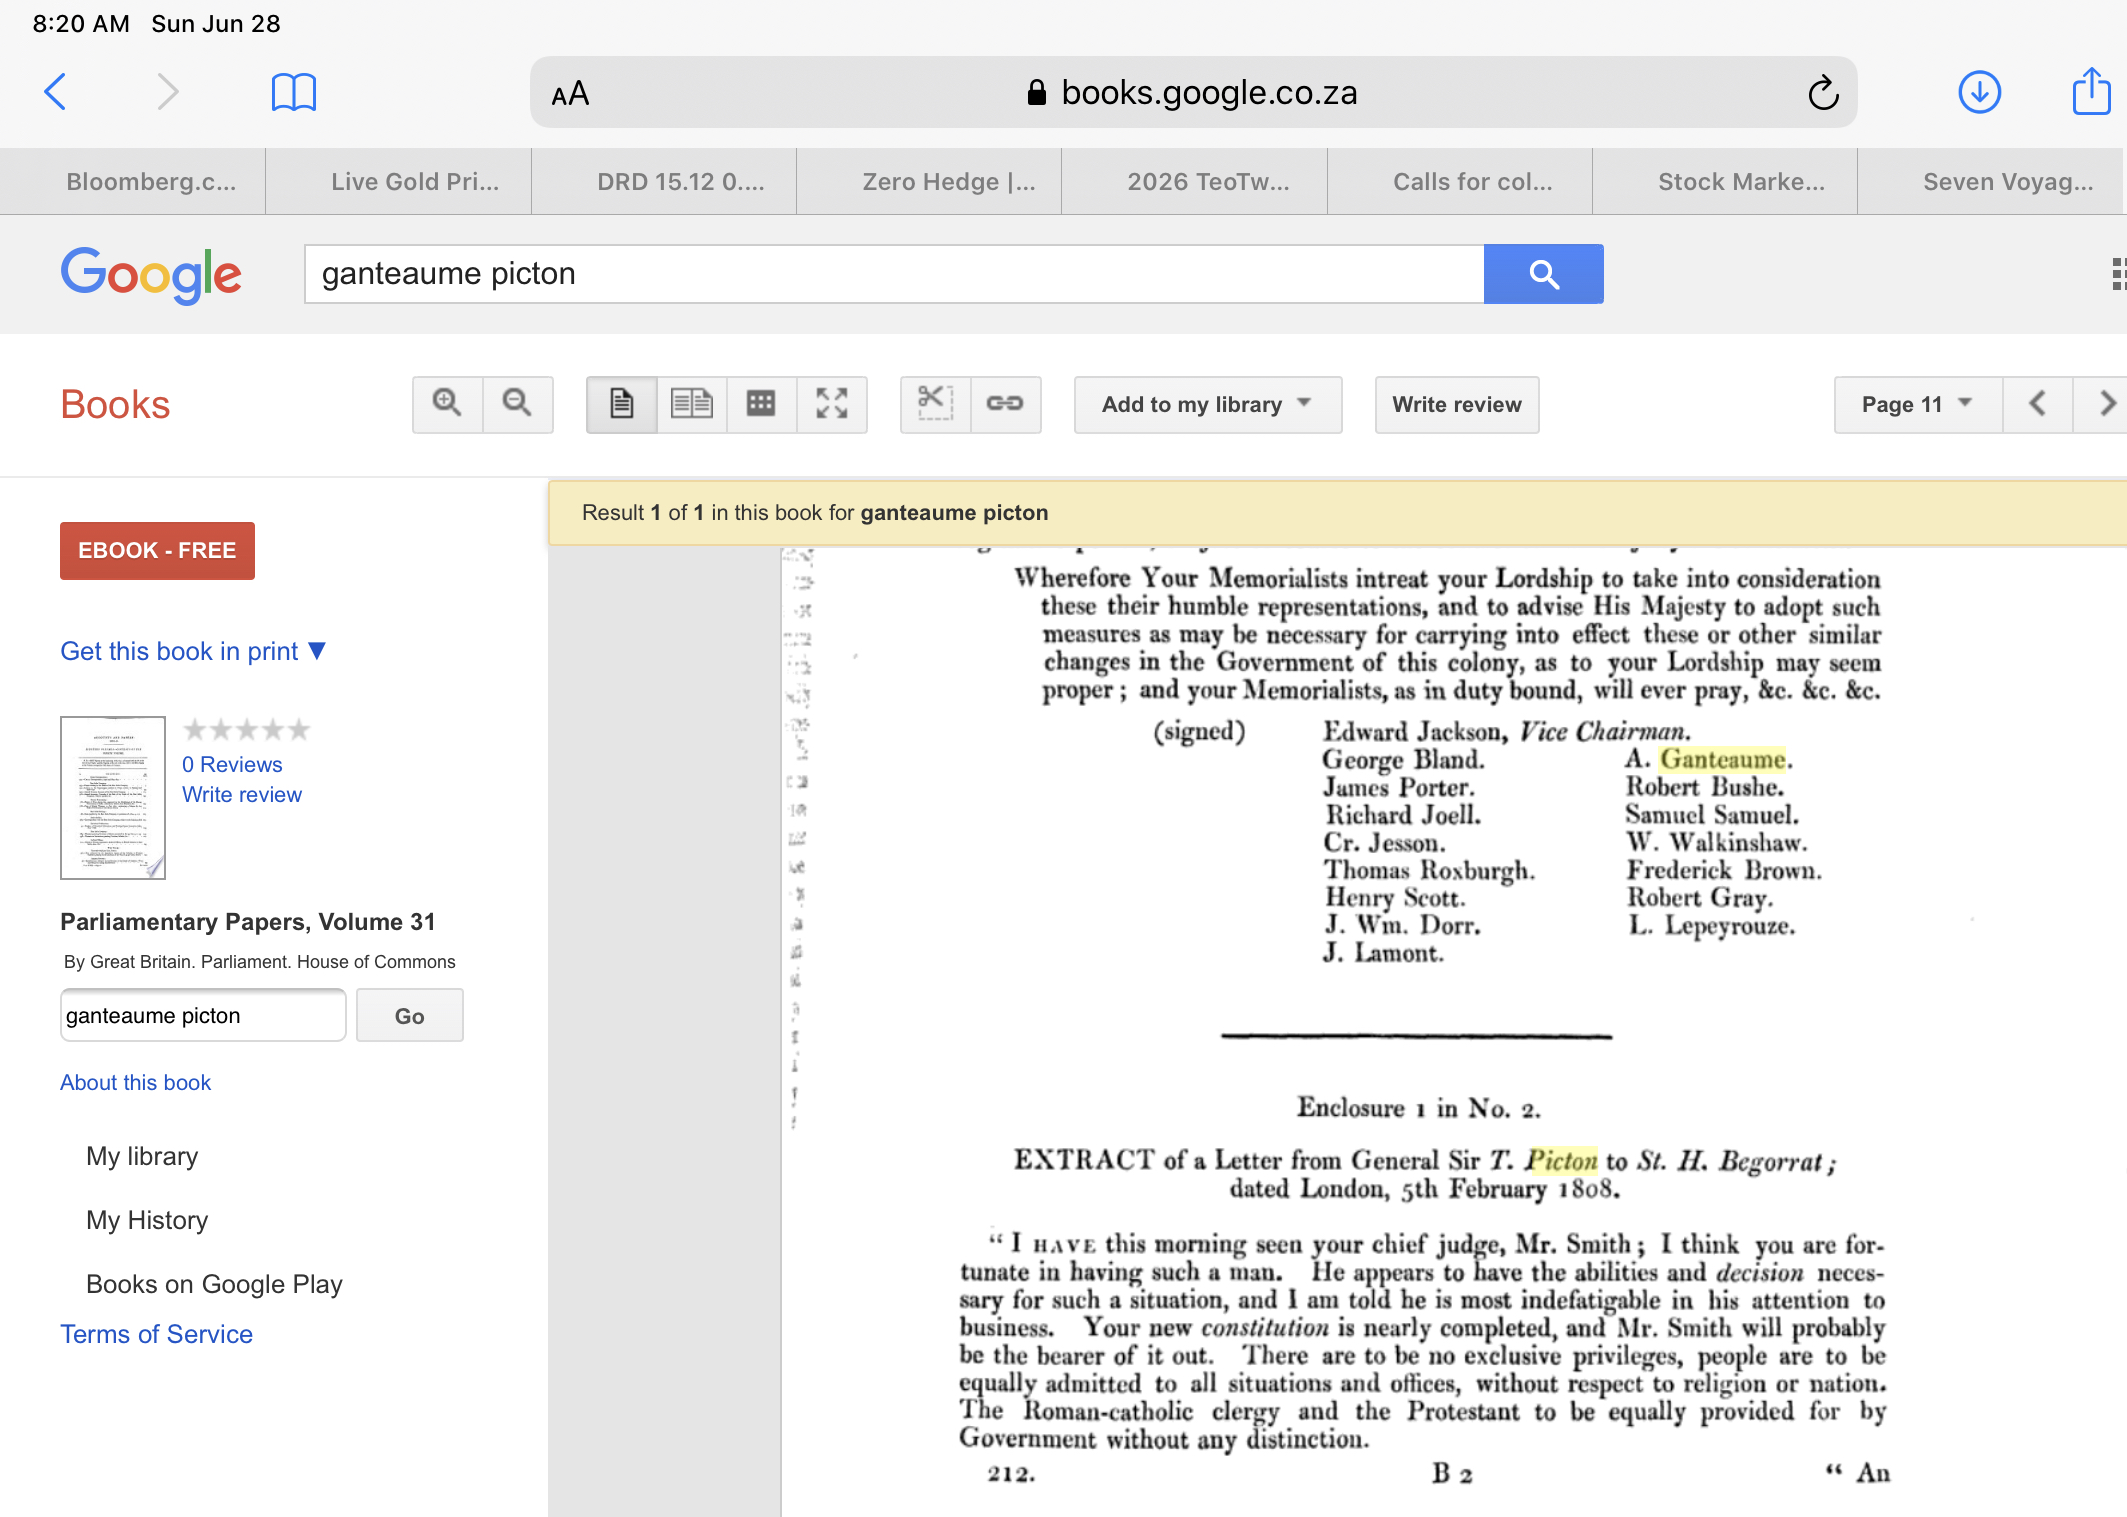Select single page view mode
This screenshot has height=1517, width=2127.
(621, 404)
